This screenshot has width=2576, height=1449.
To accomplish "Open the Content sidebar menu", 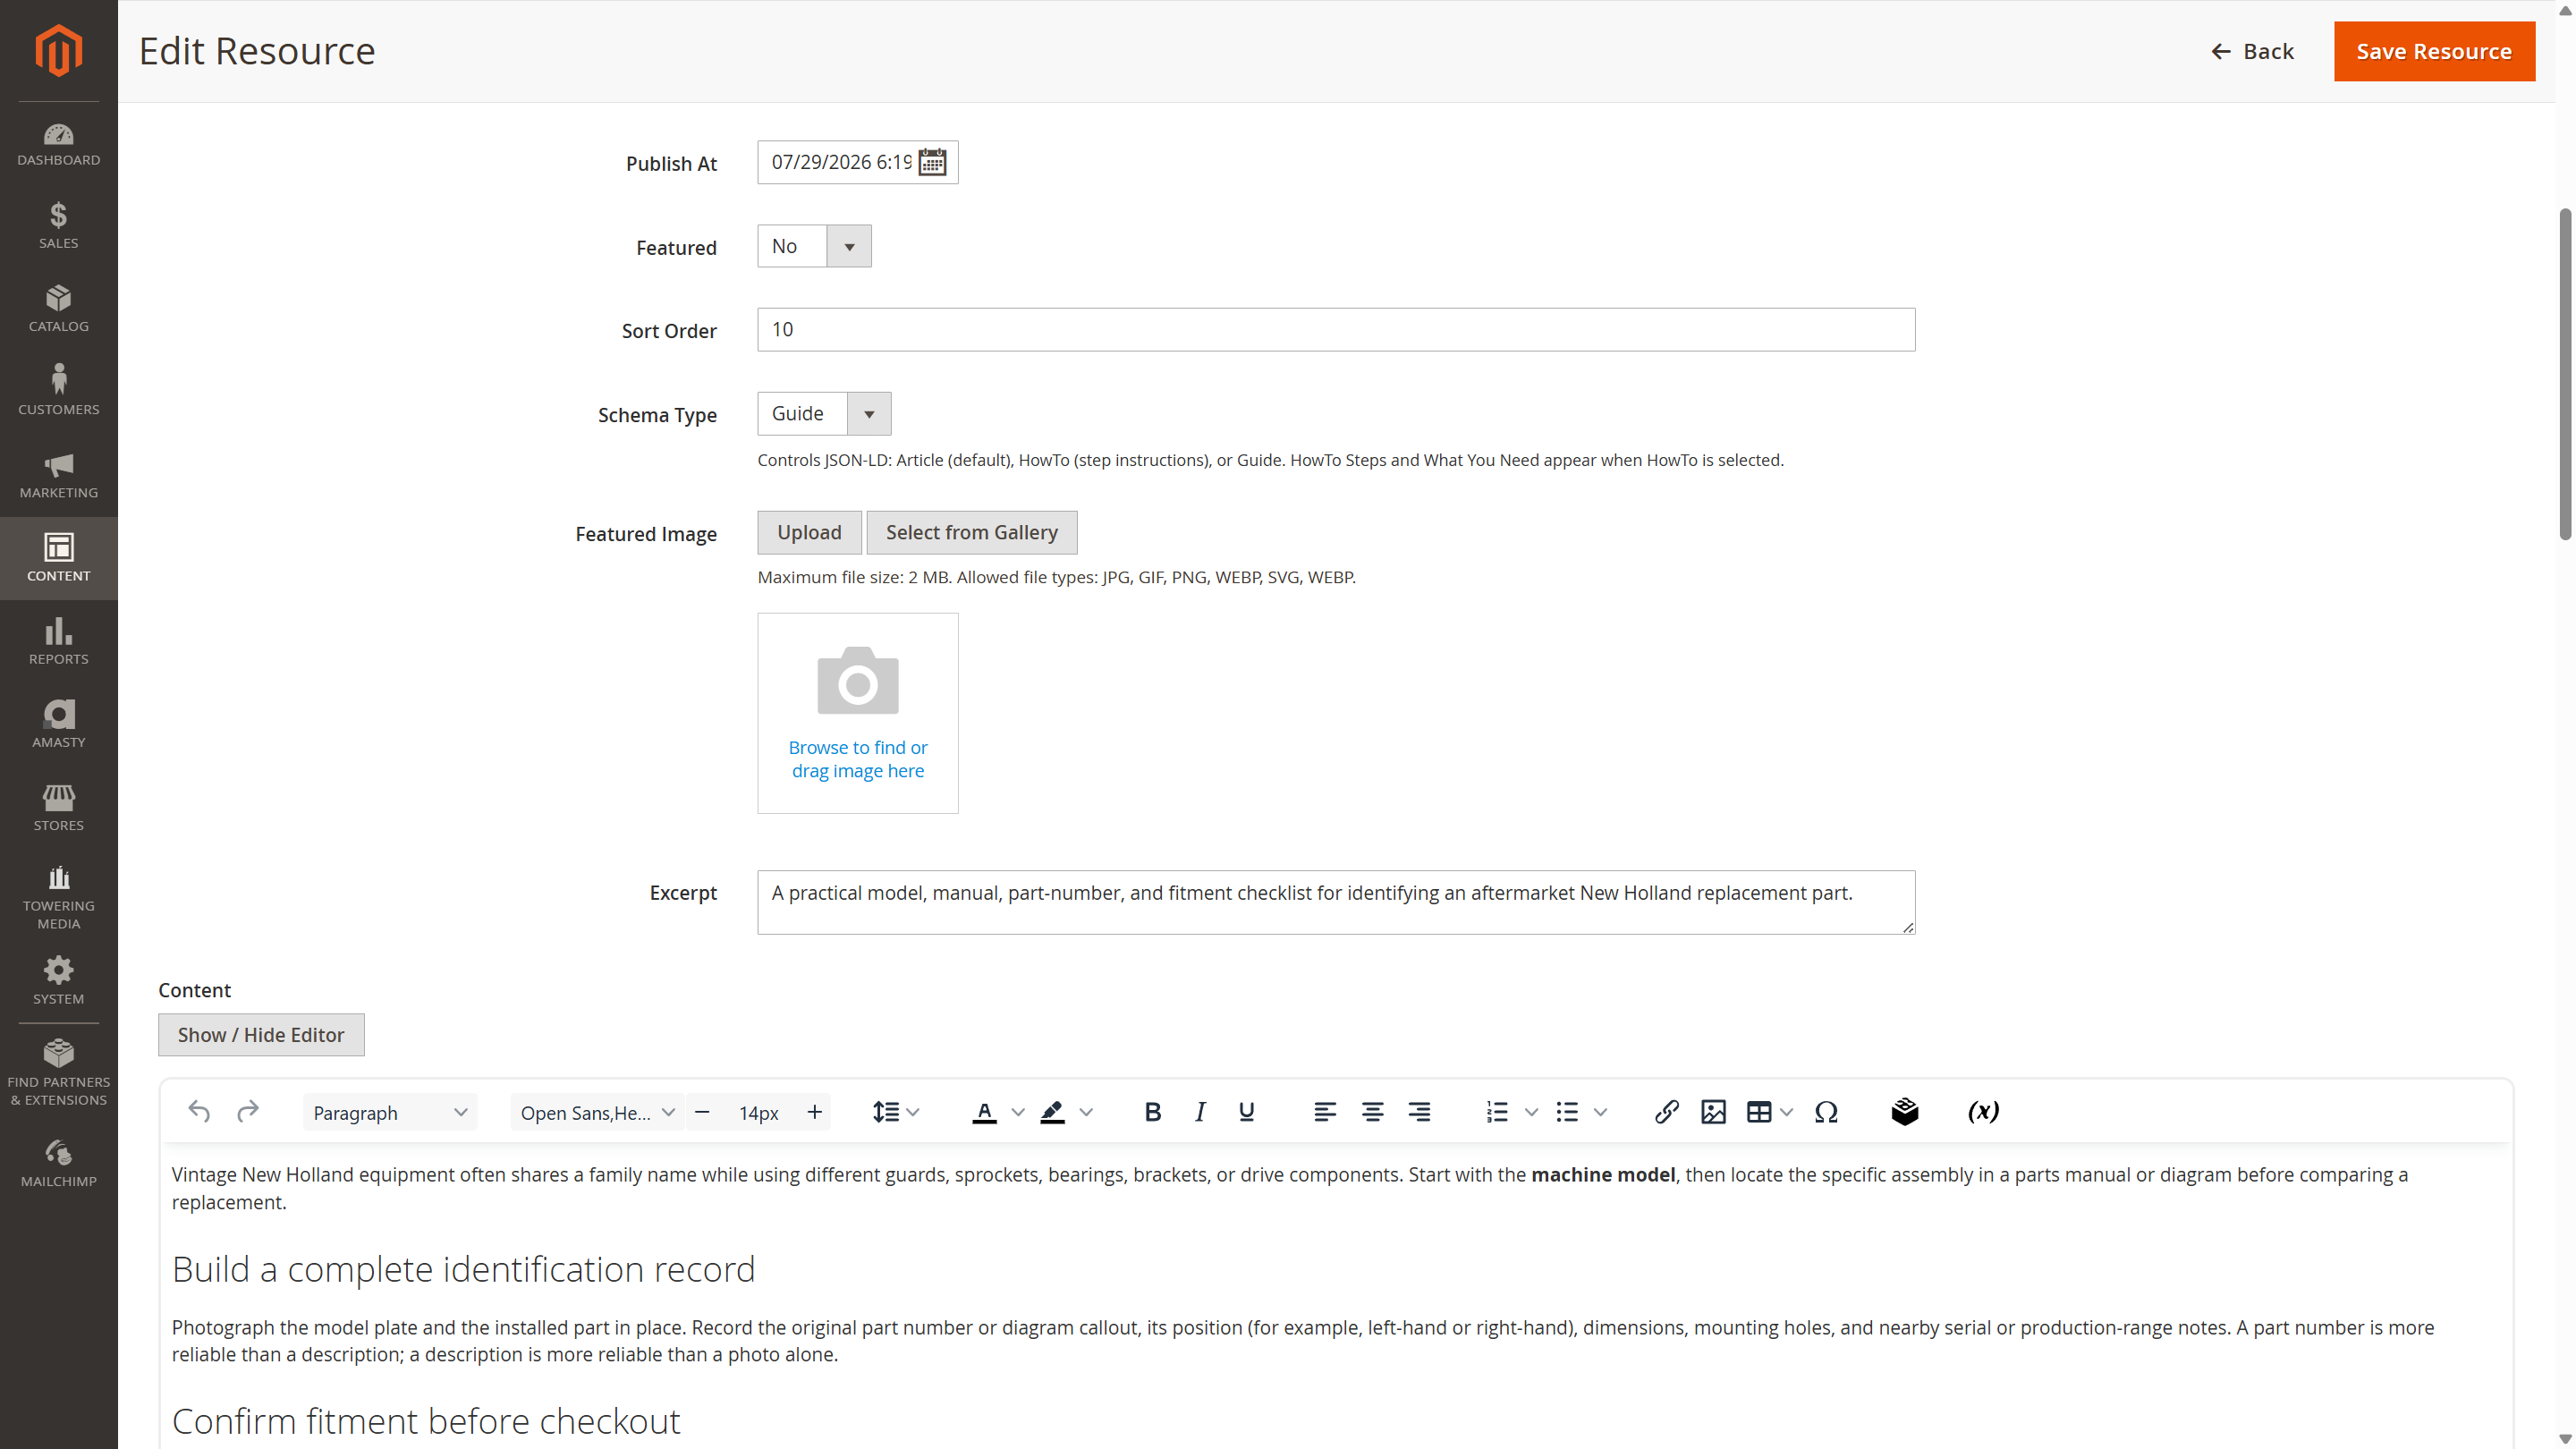I will tap(58, 559).
